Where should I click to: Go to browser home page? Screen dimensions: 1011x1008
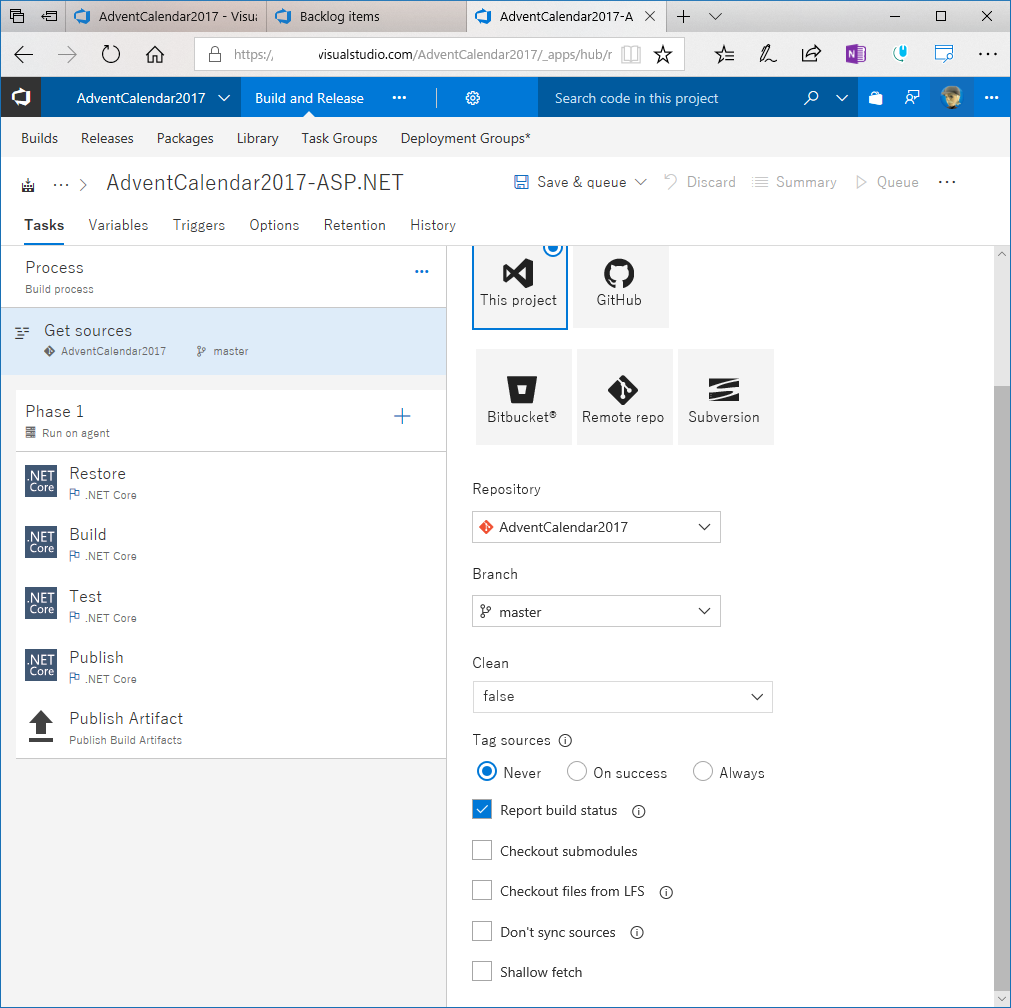pos(155,54)
